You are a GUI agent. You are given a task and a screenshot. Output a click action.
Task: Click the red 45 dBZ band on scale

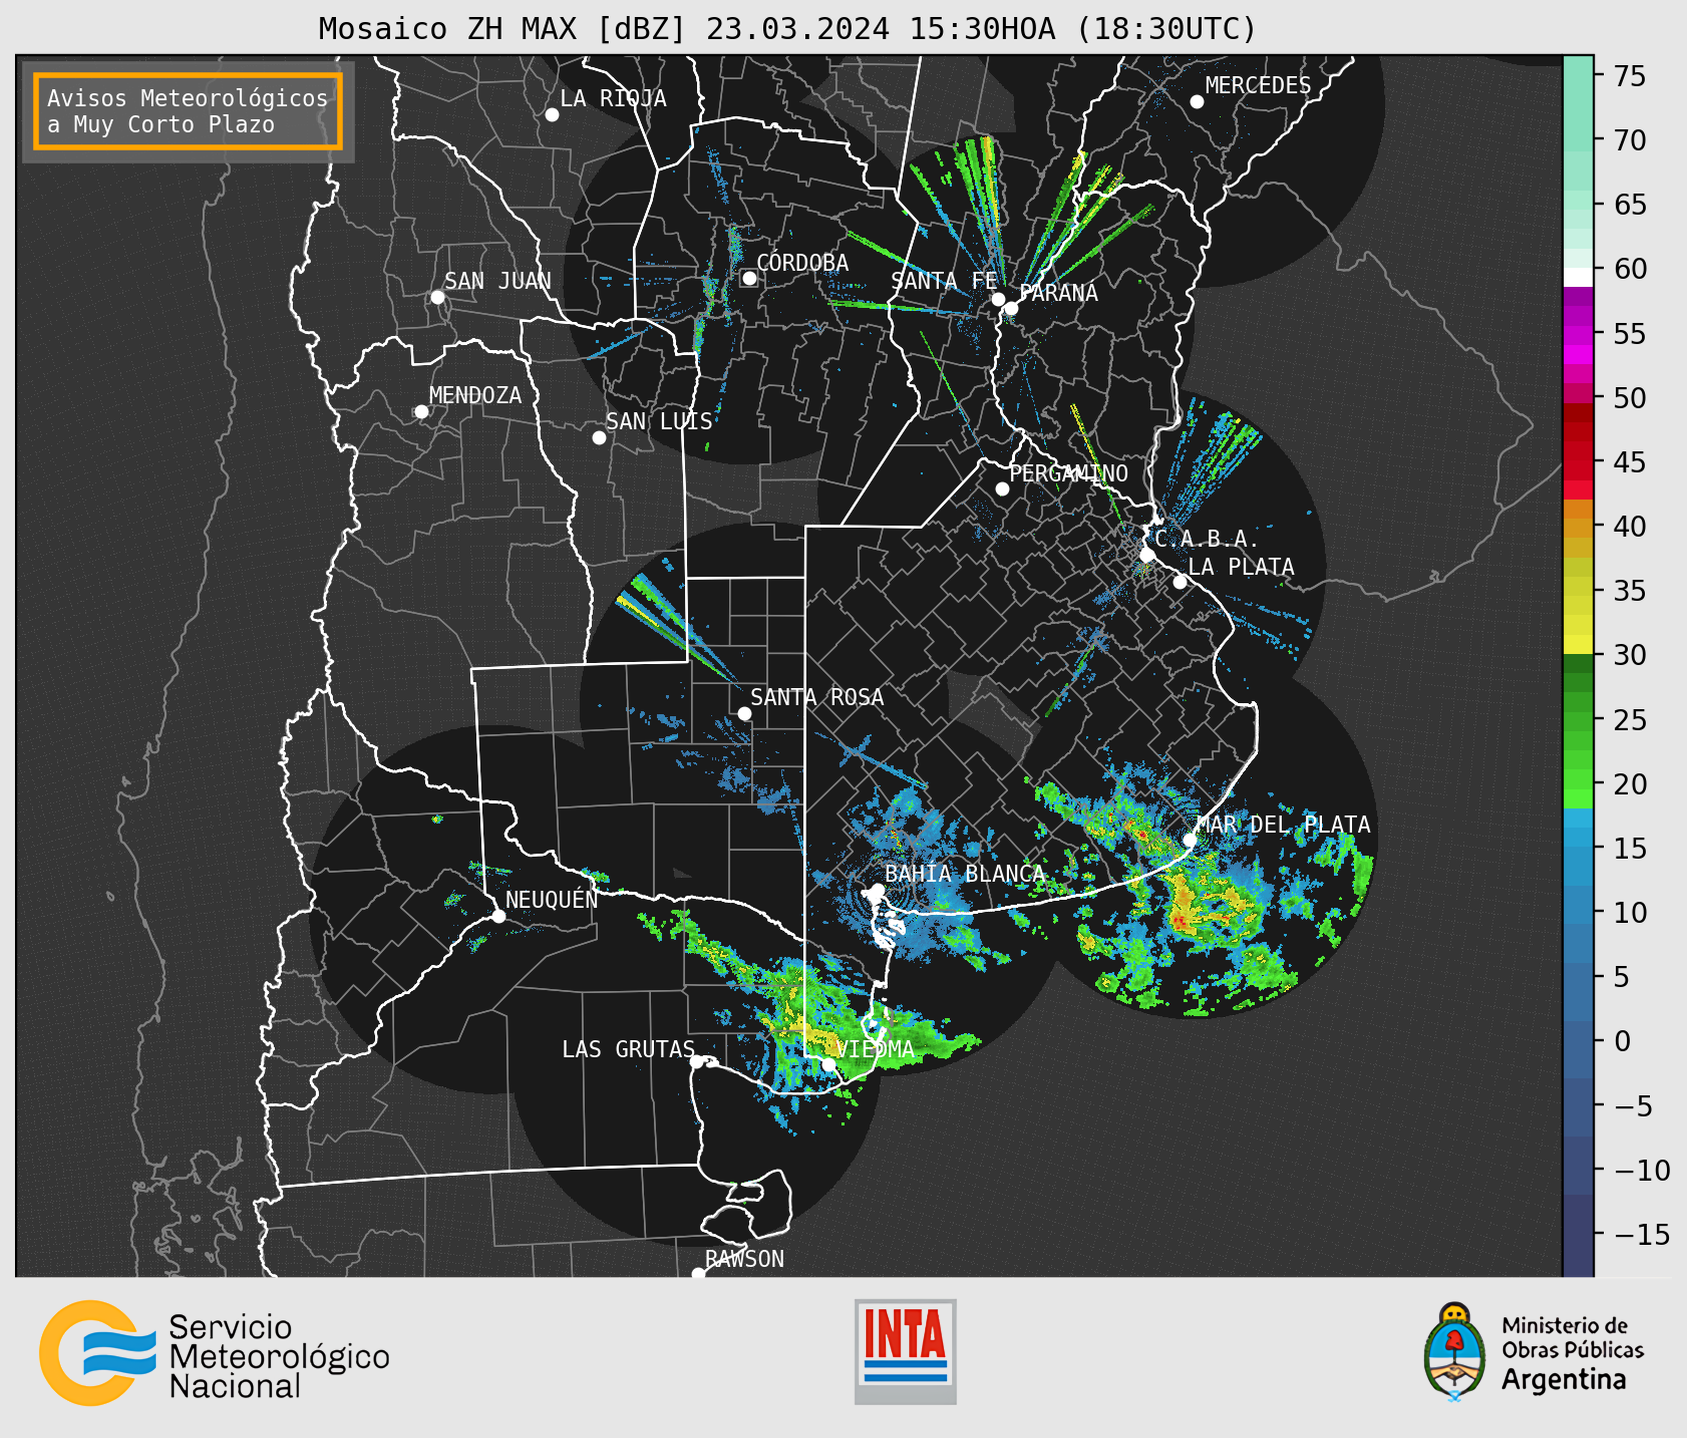click(x=1578, y=462)
